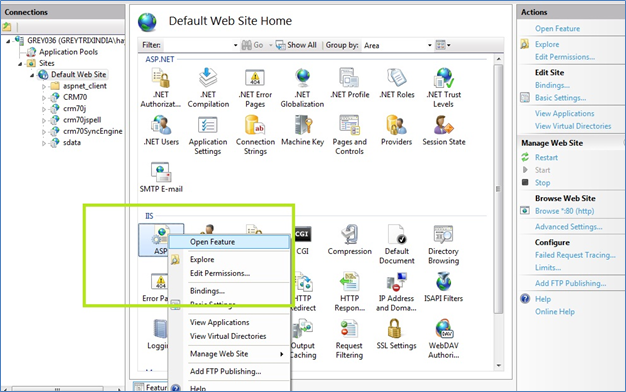Expand the crm70jspell application node
The height and width of the screenshot is (392, 626).
[x=44, y=120]
